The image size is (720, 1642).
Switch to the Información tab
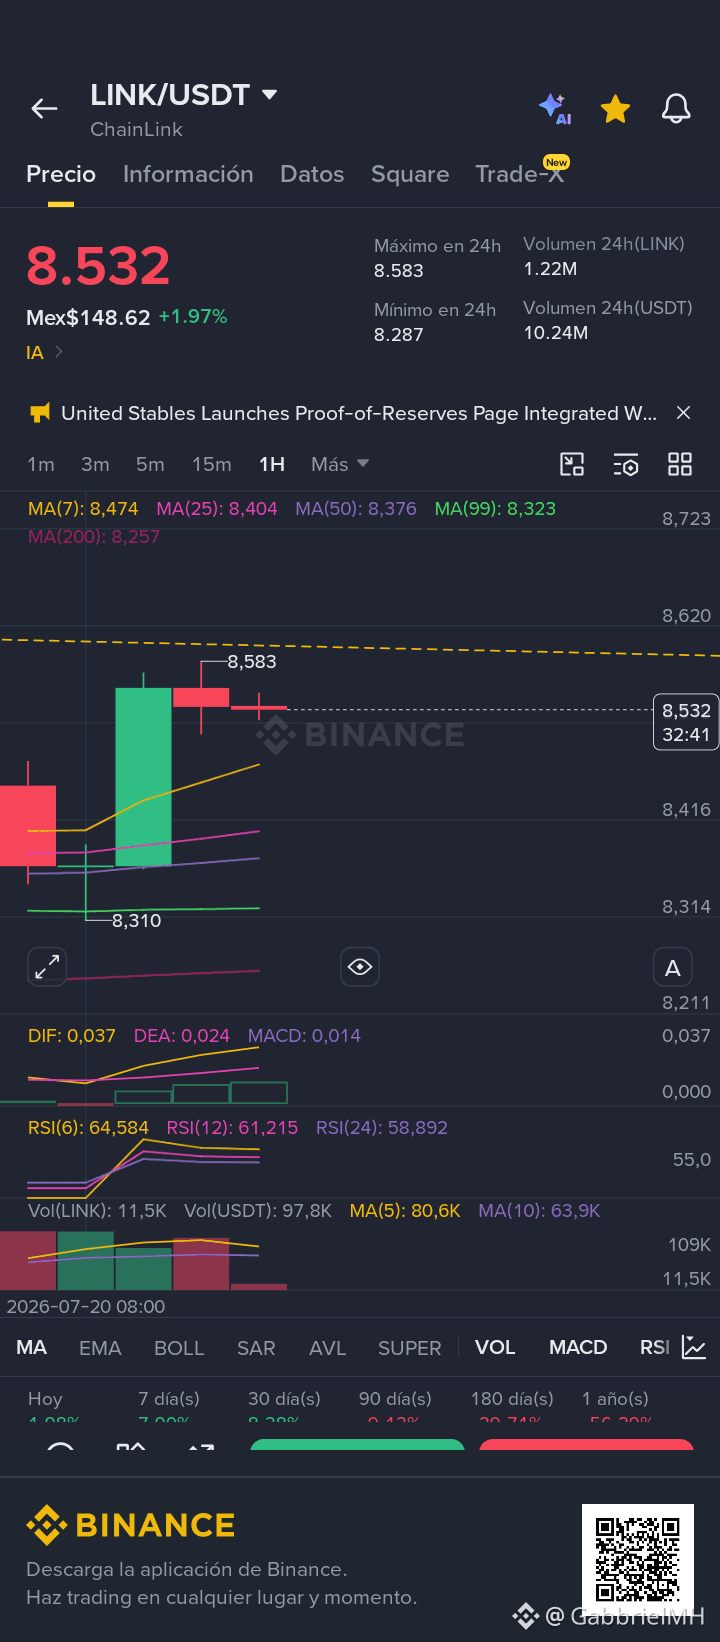pos(188,174)
